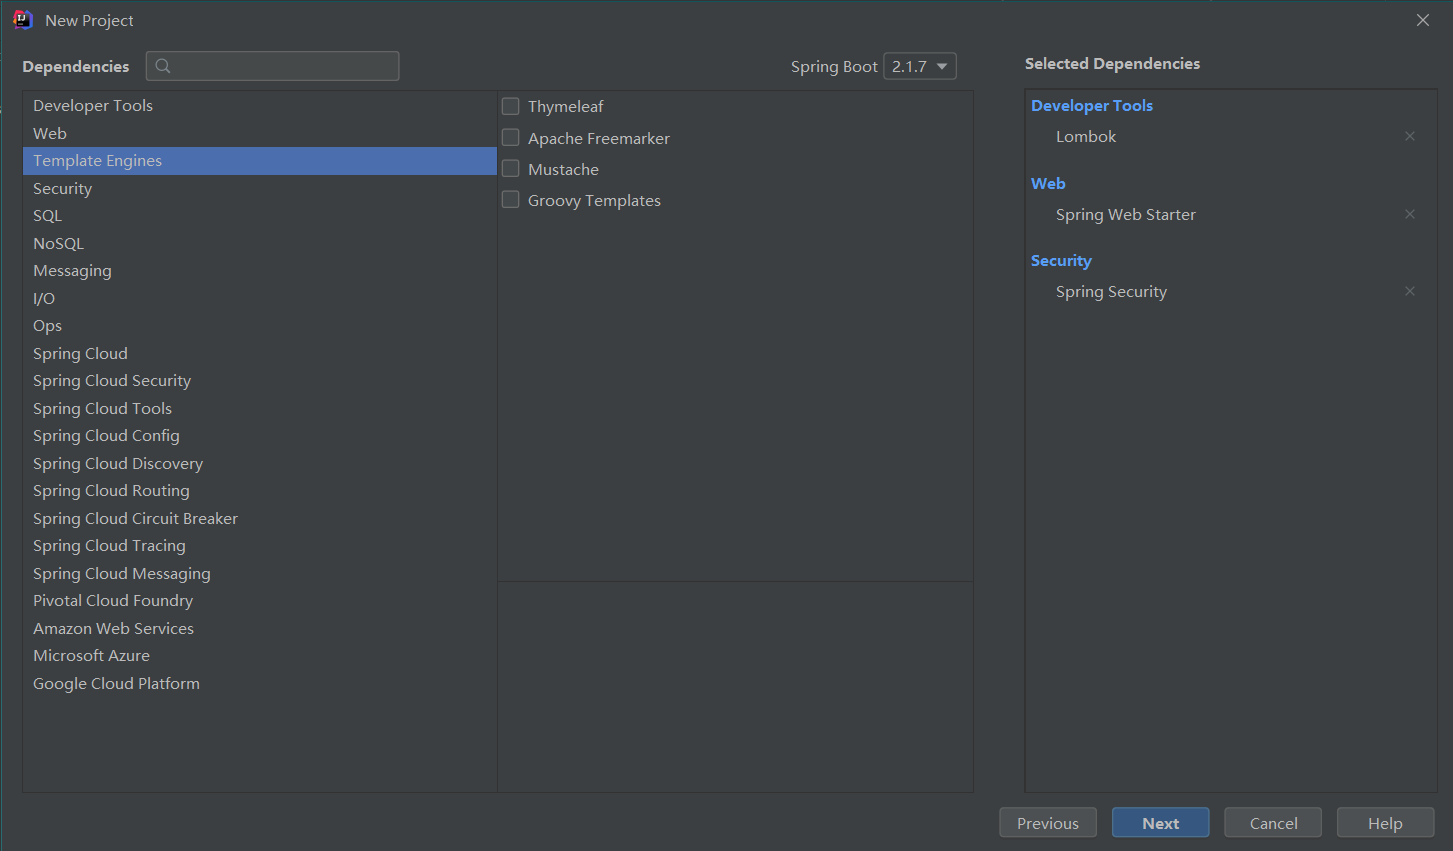Choose Google Cloud Platform category
The image size is (1453, 851).
(x=260, y=683)
